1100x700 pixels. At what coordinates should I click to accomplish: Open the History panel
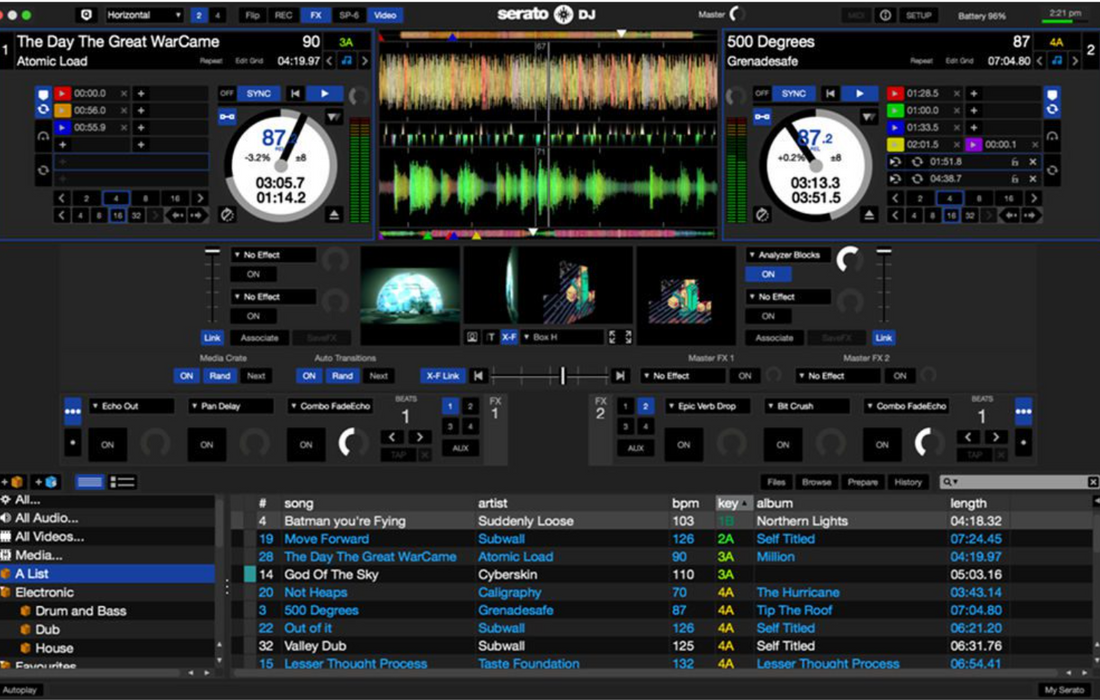pos(908,482)
